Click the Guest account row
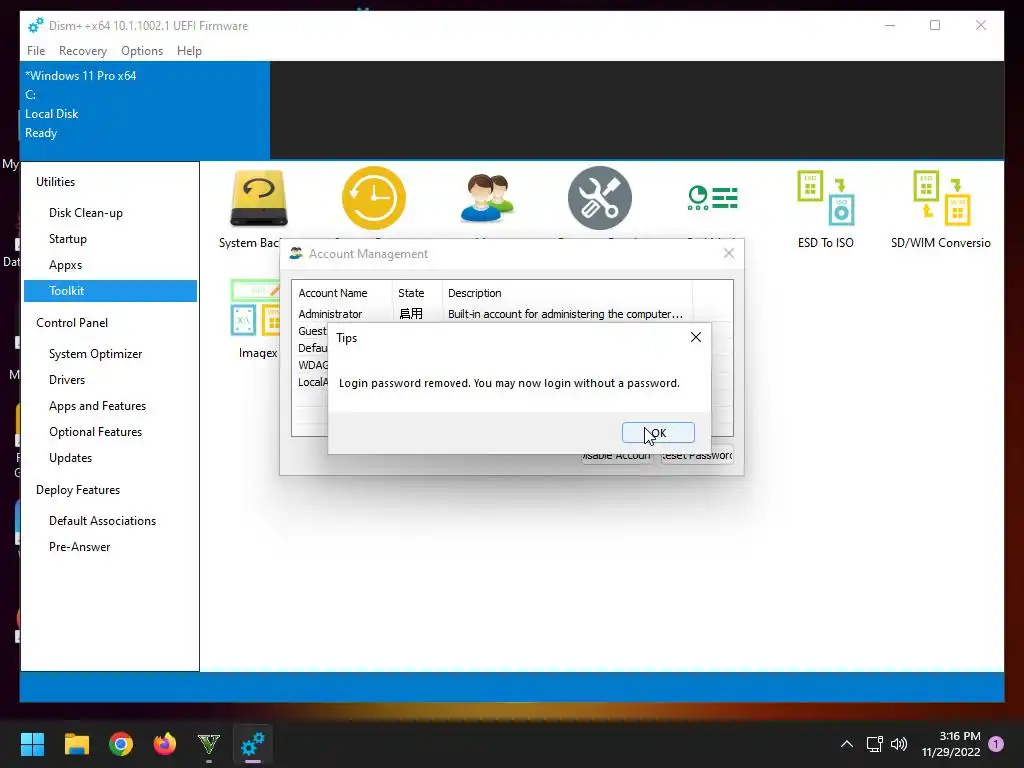Screen dimensions: 1024x768 [x=311, y=331]
